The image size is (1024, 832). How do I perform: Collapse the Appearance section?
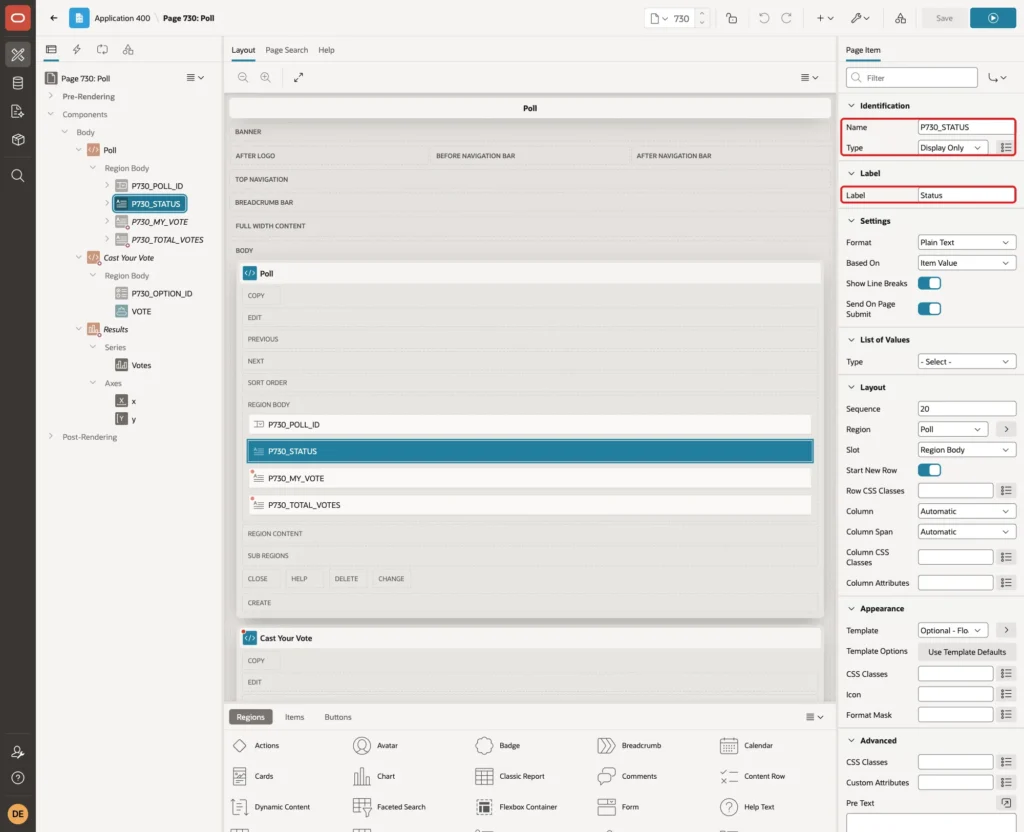(851, 608)
